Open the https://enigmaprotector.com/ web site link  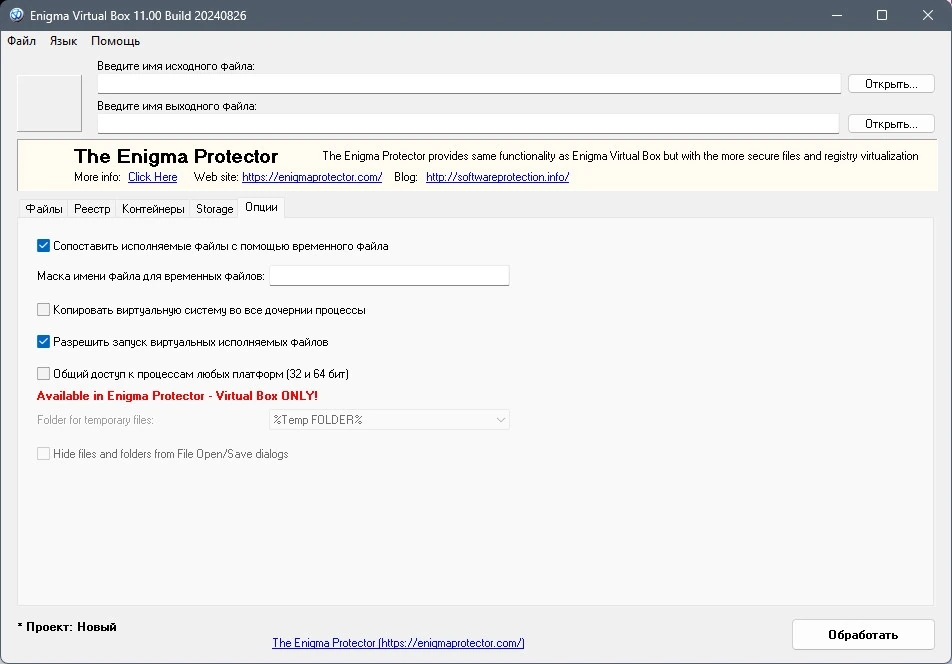(x=312, y=177)
